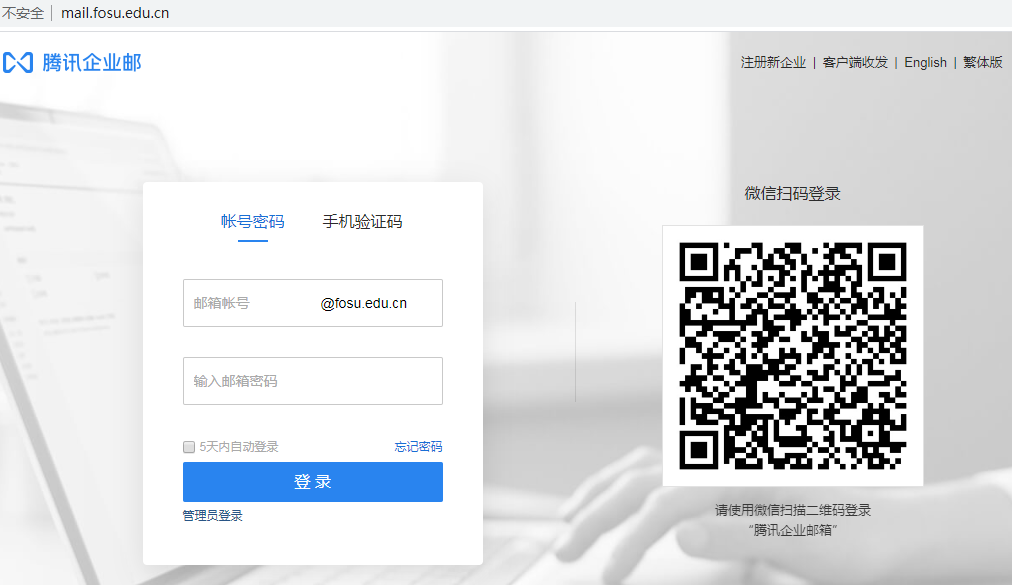Click the @fosu.edu.cn domain suffix

(x=365, y=302)
